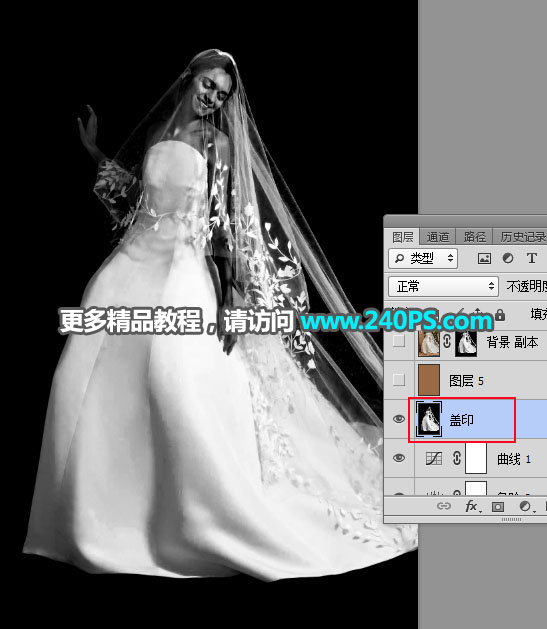Select the layer named 图层 5
Image resolution: width=547 pixels, height=629 pixels.
pos(466,381)
